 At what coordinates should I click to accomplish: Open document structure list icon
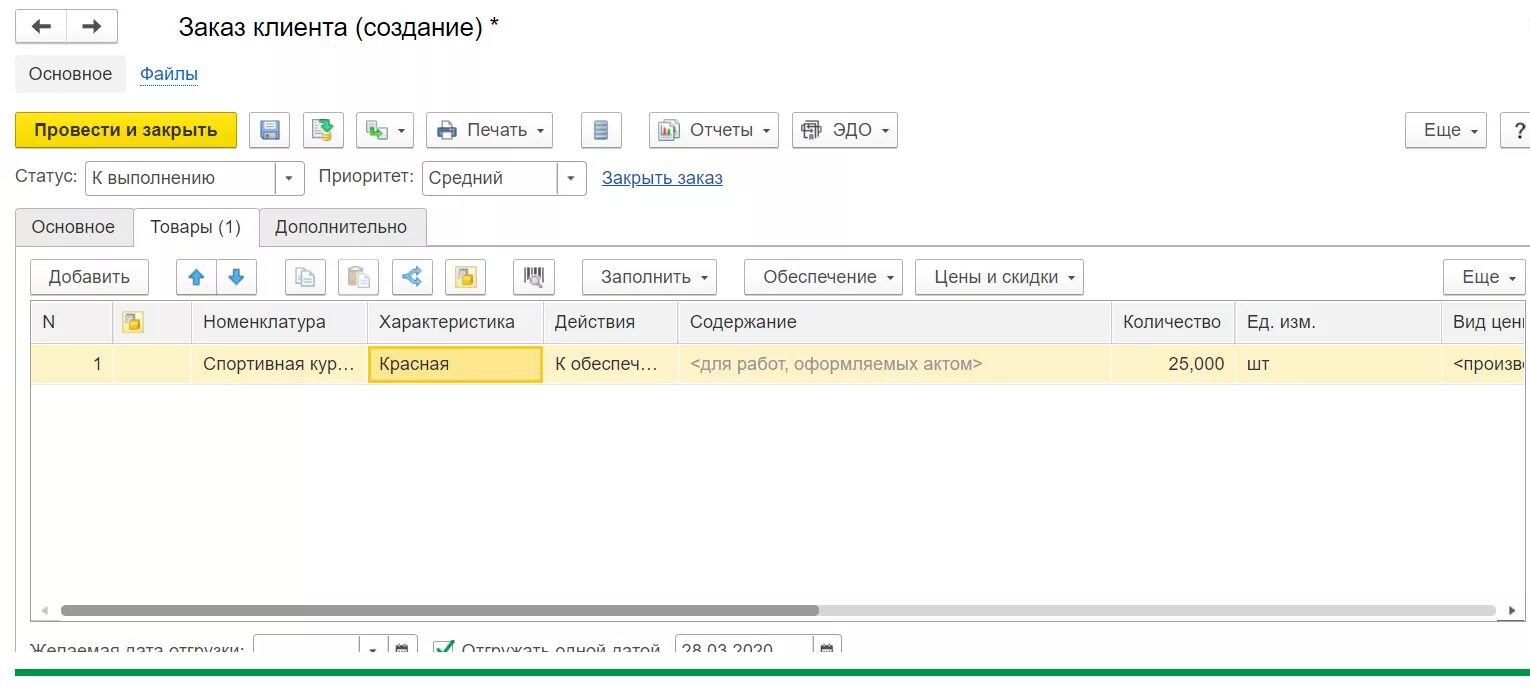pyautogui.click(x=601, y=130)
